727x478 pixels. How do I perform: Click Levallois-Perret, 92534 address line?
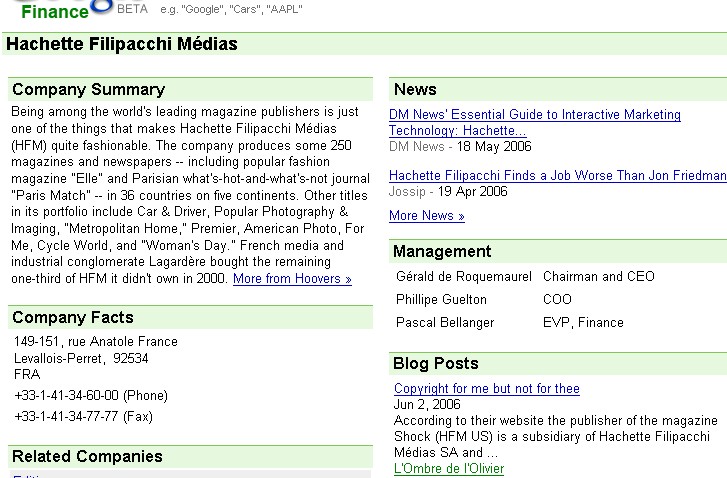click(x=81, y=358)
